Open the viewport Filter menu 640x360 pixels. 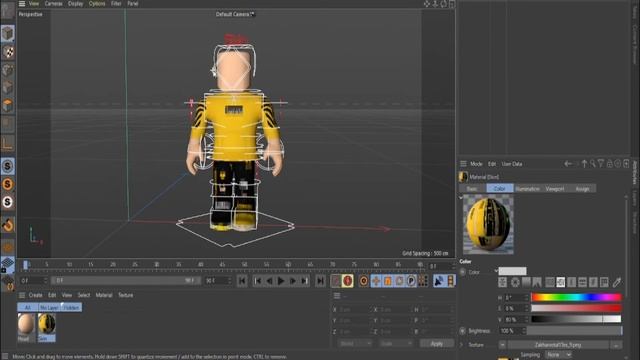(116, 4)
